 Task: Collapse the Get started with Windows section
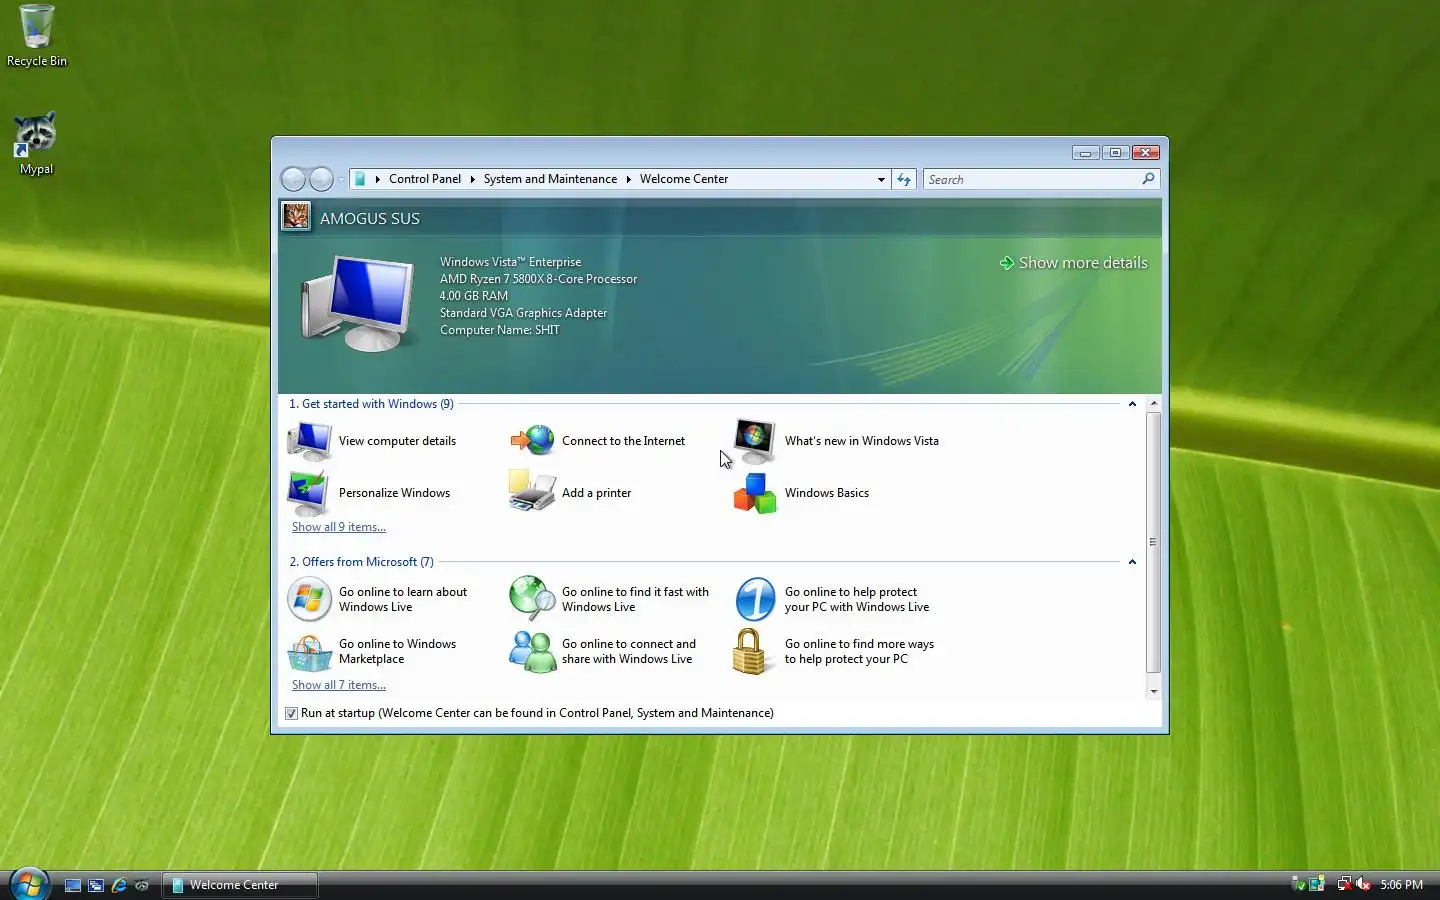tap(1132, 404)
